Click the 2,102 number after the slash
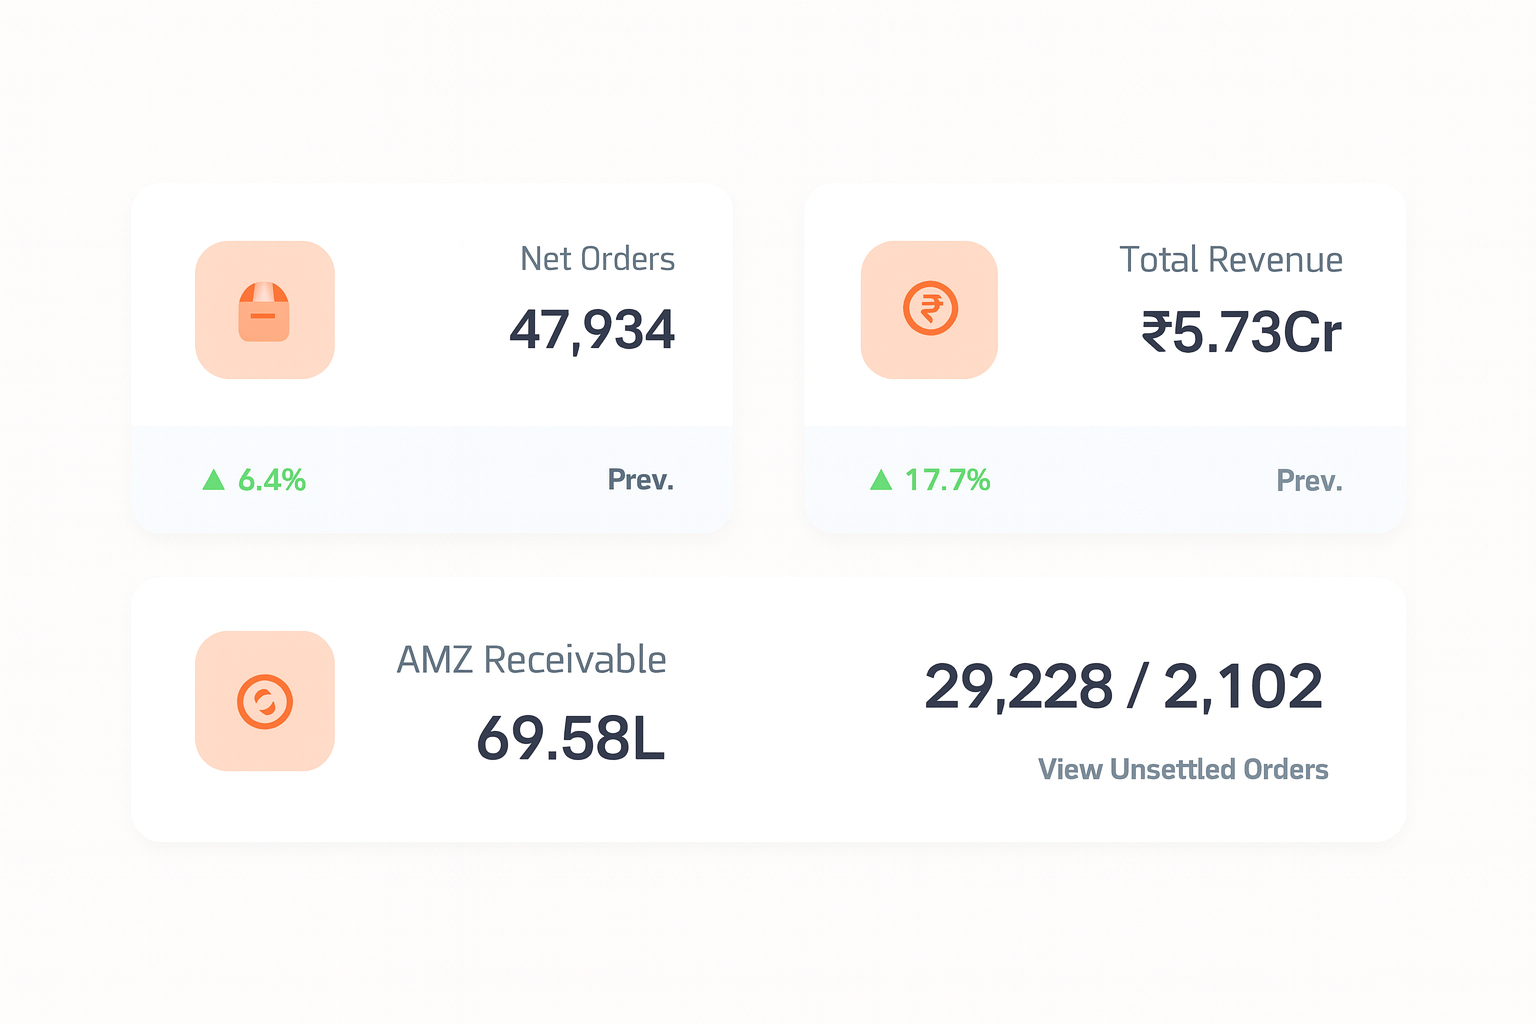This screenshot has width=1536, height=1024. (x=1243, y=687)
